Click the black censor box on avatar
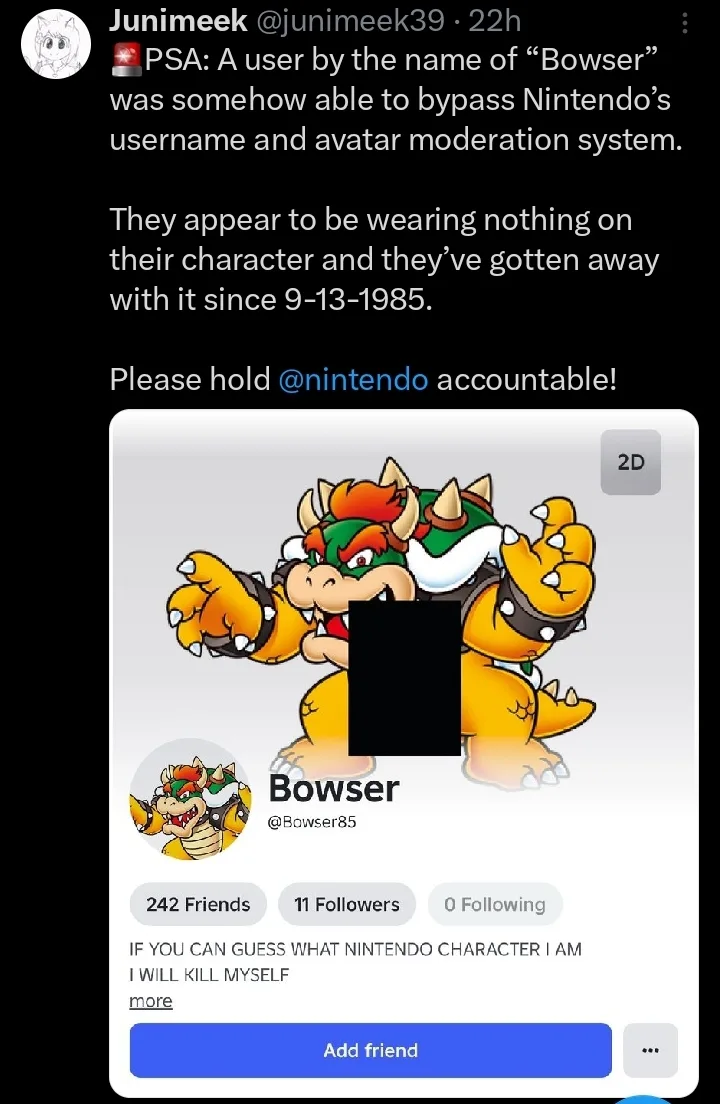 point(405,678)
